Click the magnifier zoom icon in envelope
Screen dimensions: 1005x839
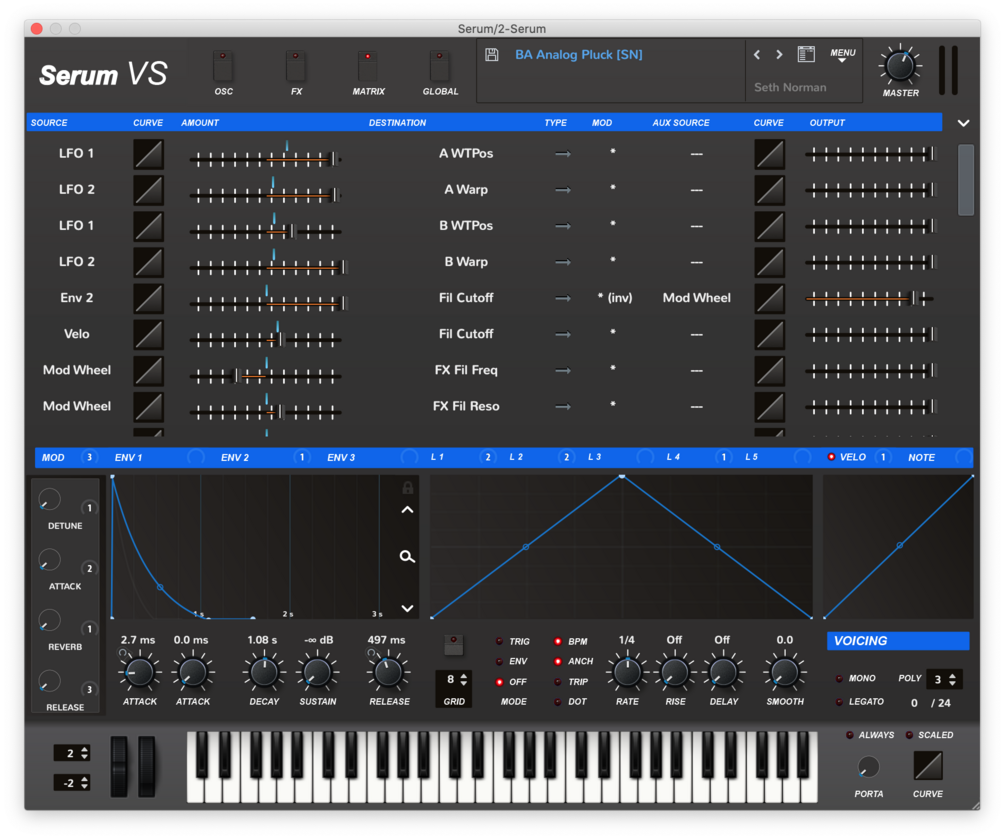(x=407, y=556)
